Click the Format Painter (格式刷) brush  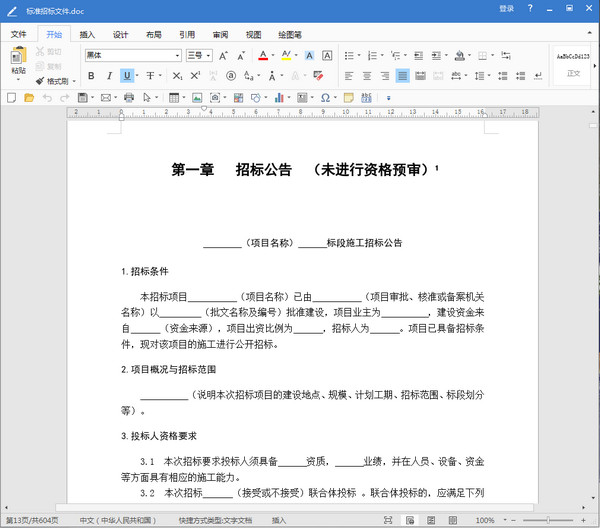coord(41,81)
